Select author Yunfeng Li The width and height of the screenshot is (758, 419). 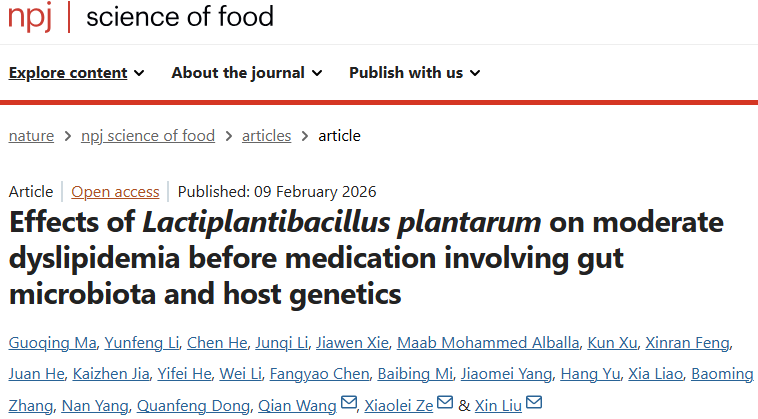(x=140, y=344)
